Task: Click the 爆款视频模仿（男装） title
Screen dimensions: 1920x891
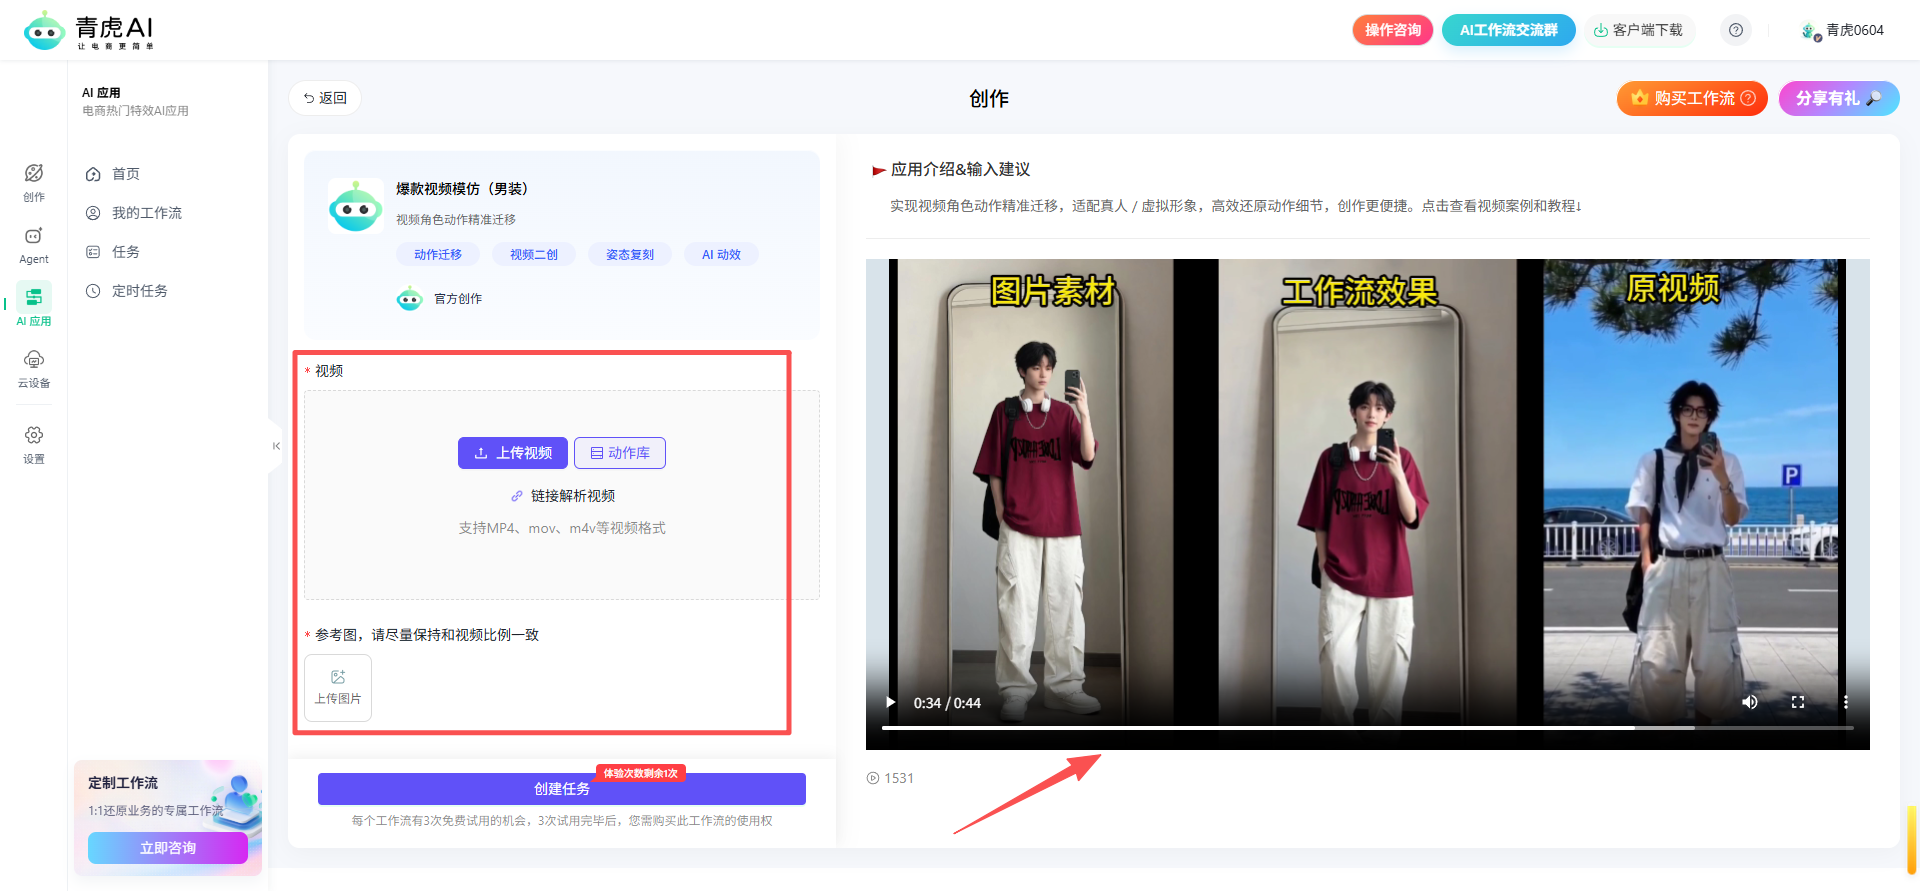Action: coord(462,189)
